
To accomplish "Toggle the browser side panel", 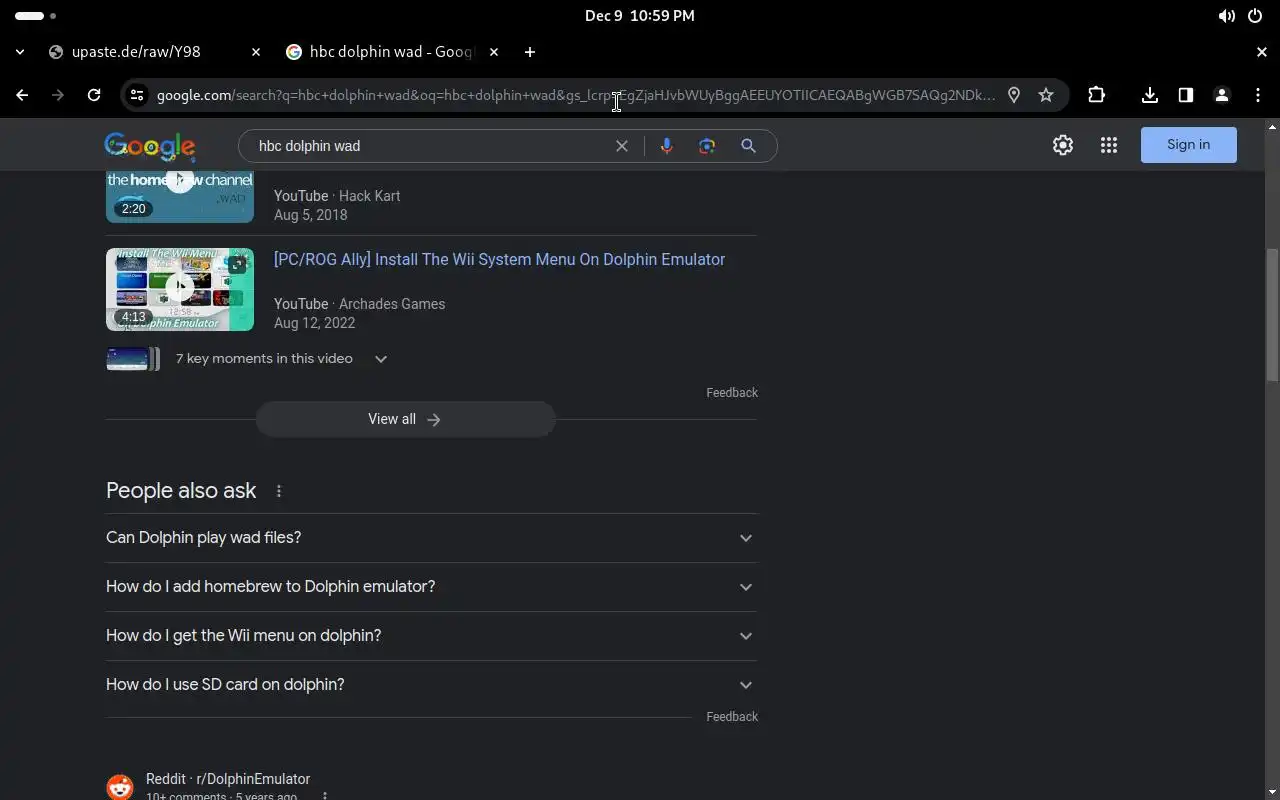I will pos(1186,95).
